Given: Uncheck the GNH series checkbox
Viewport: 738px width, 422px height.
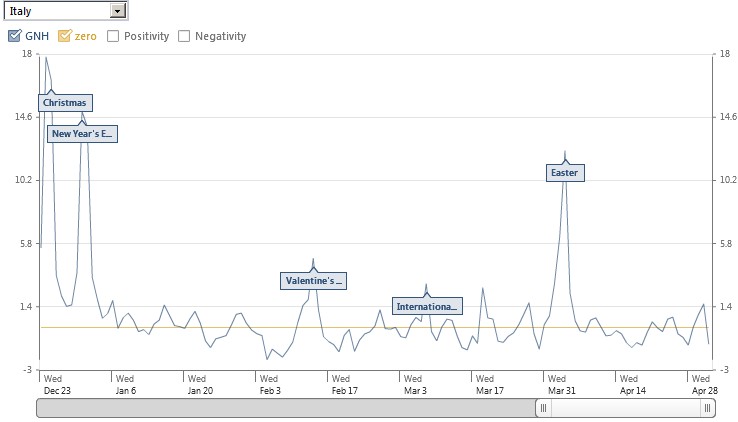Looking at the screenshot, I should click(x=15, y=36).
